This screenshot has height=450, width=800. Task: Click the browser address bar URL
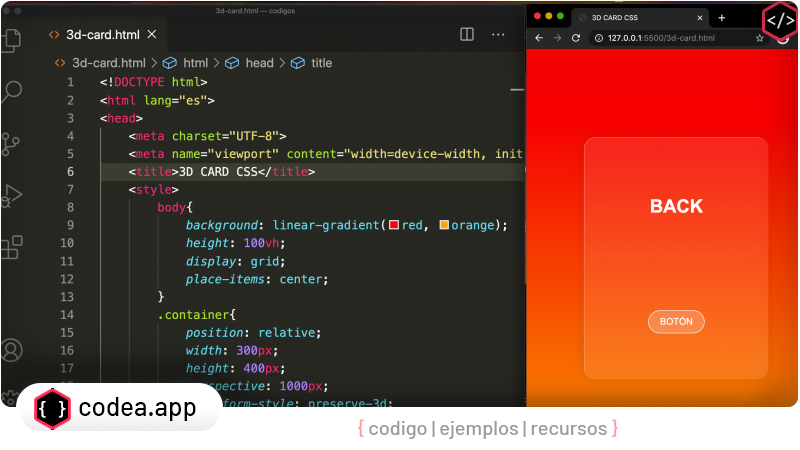[660, 38]
